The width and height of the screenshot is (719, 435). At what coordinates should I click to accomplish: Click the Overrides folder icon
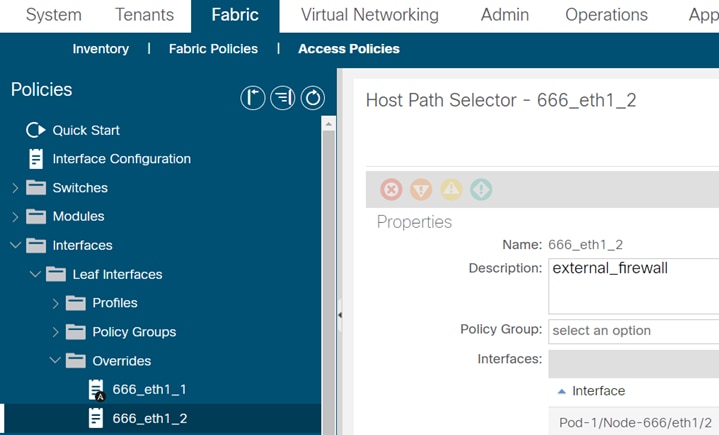76,361
